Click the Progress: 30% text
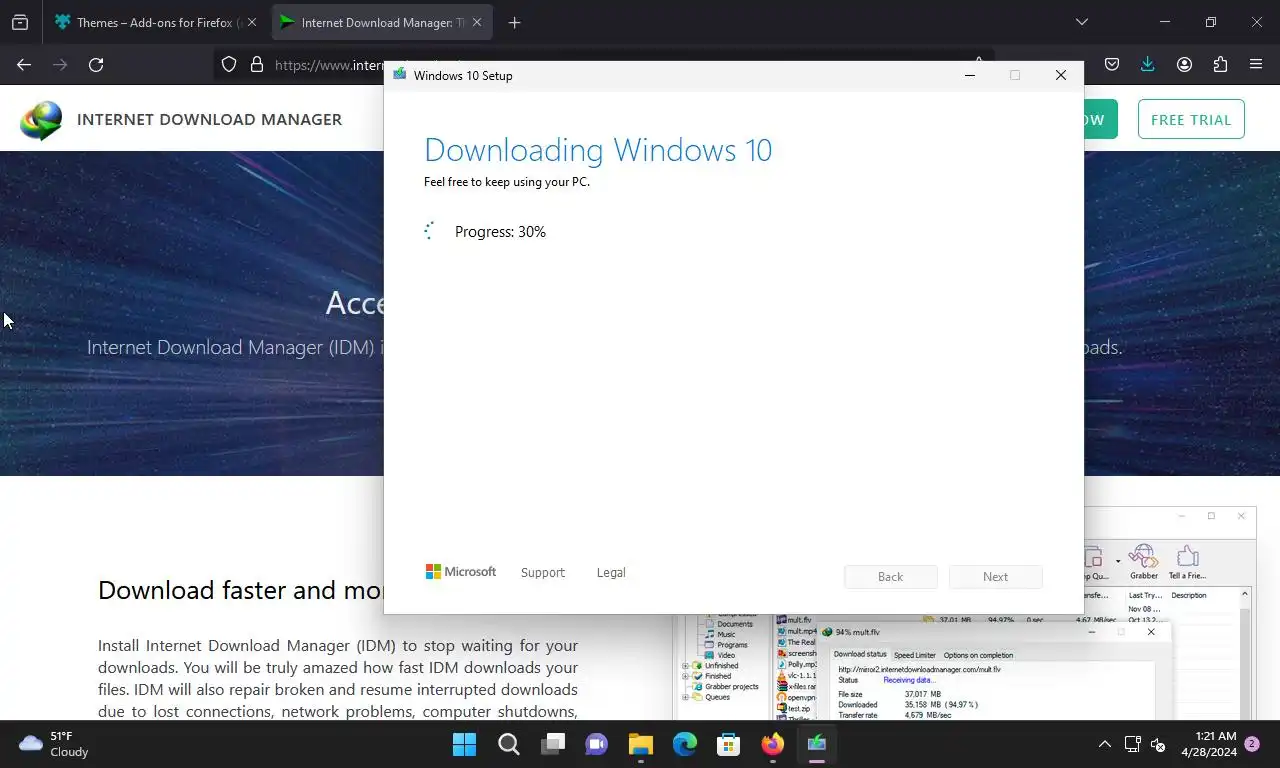 (500, 232)
